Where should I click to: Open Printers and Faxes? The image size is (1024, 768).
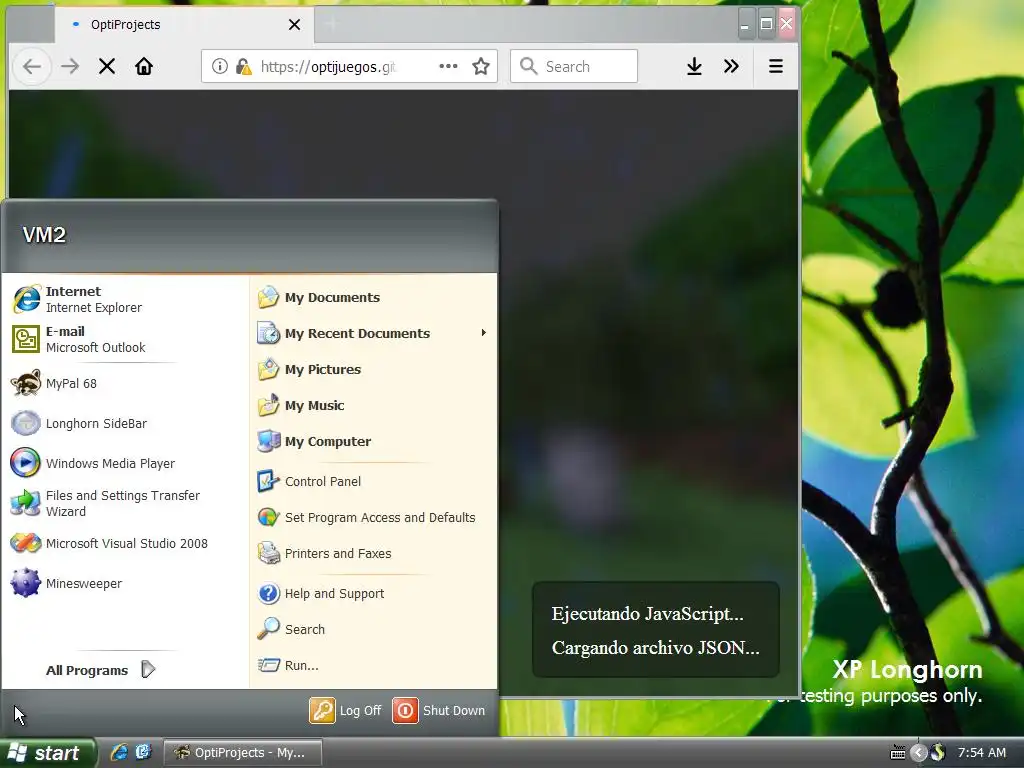(x=374, y=553)
